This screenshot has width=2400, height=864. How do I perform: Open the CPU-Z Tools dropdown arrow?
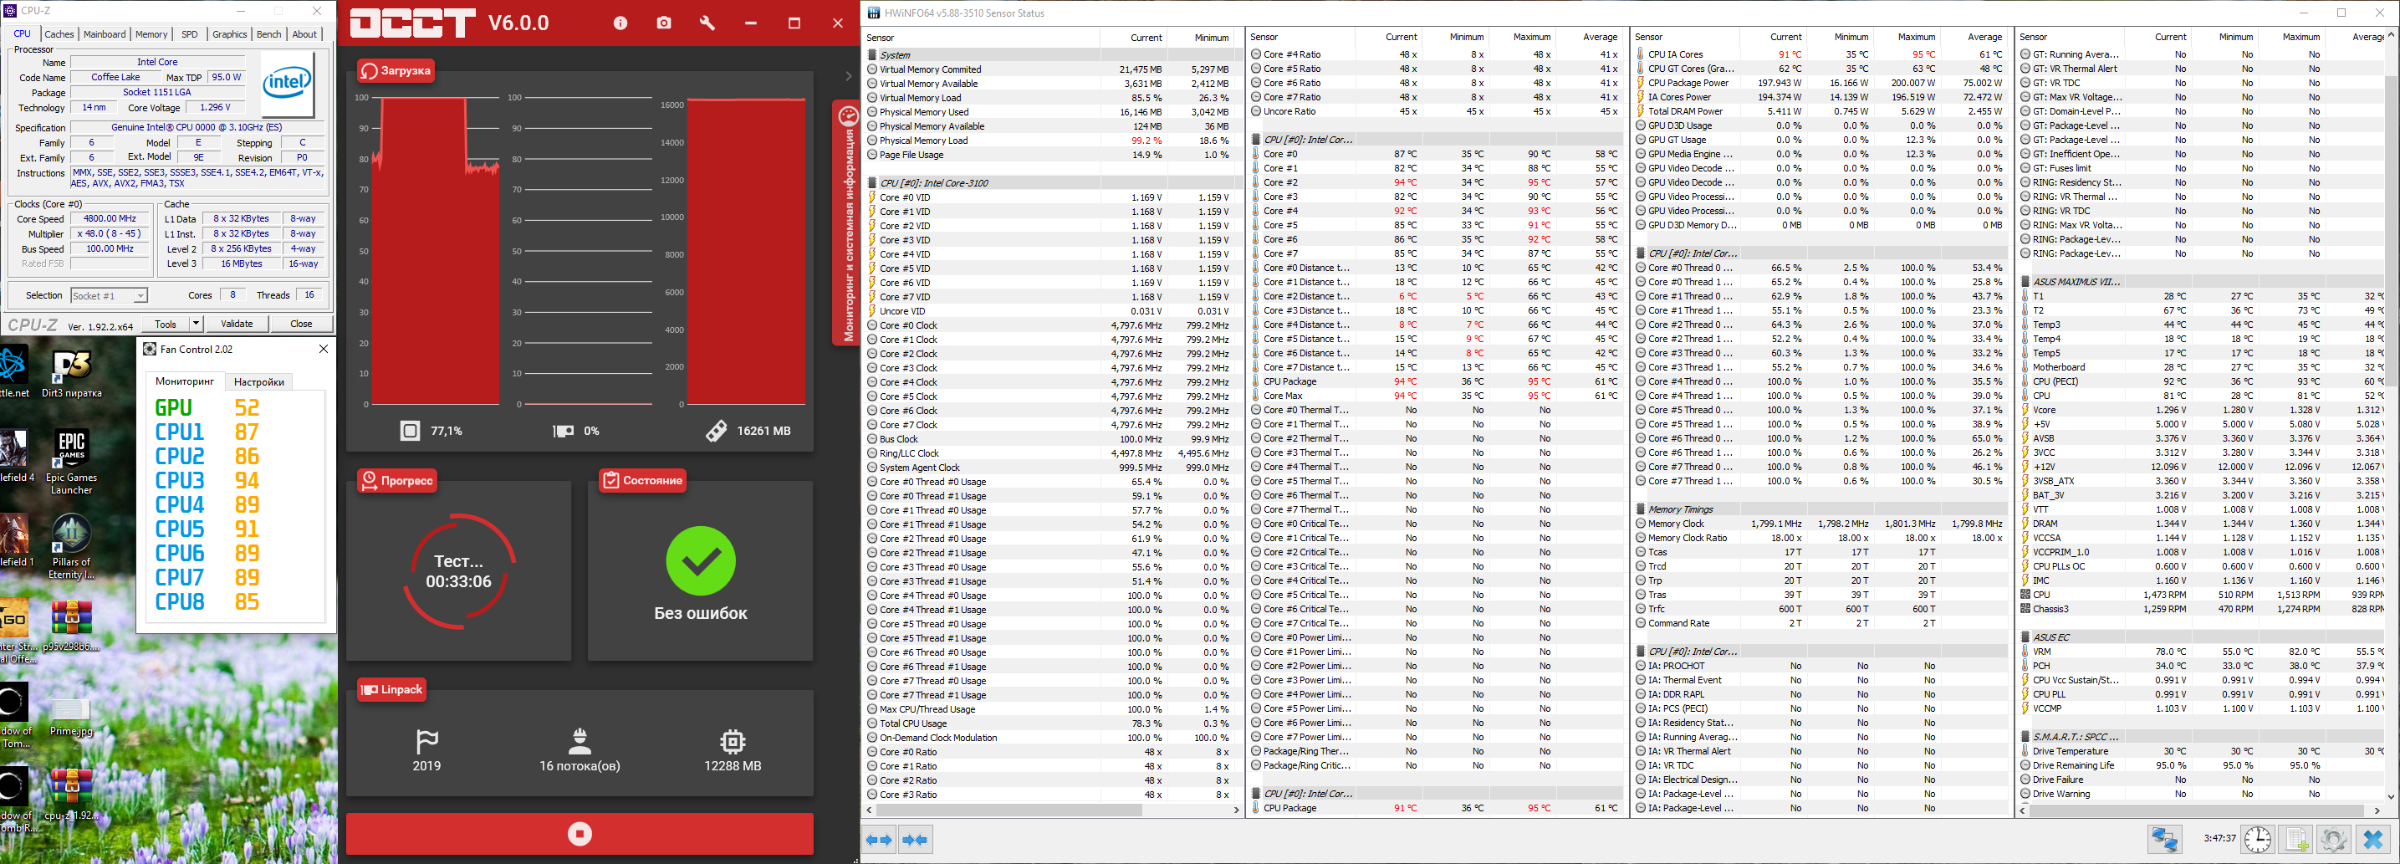pyautogui.click(x=196, y=324)
